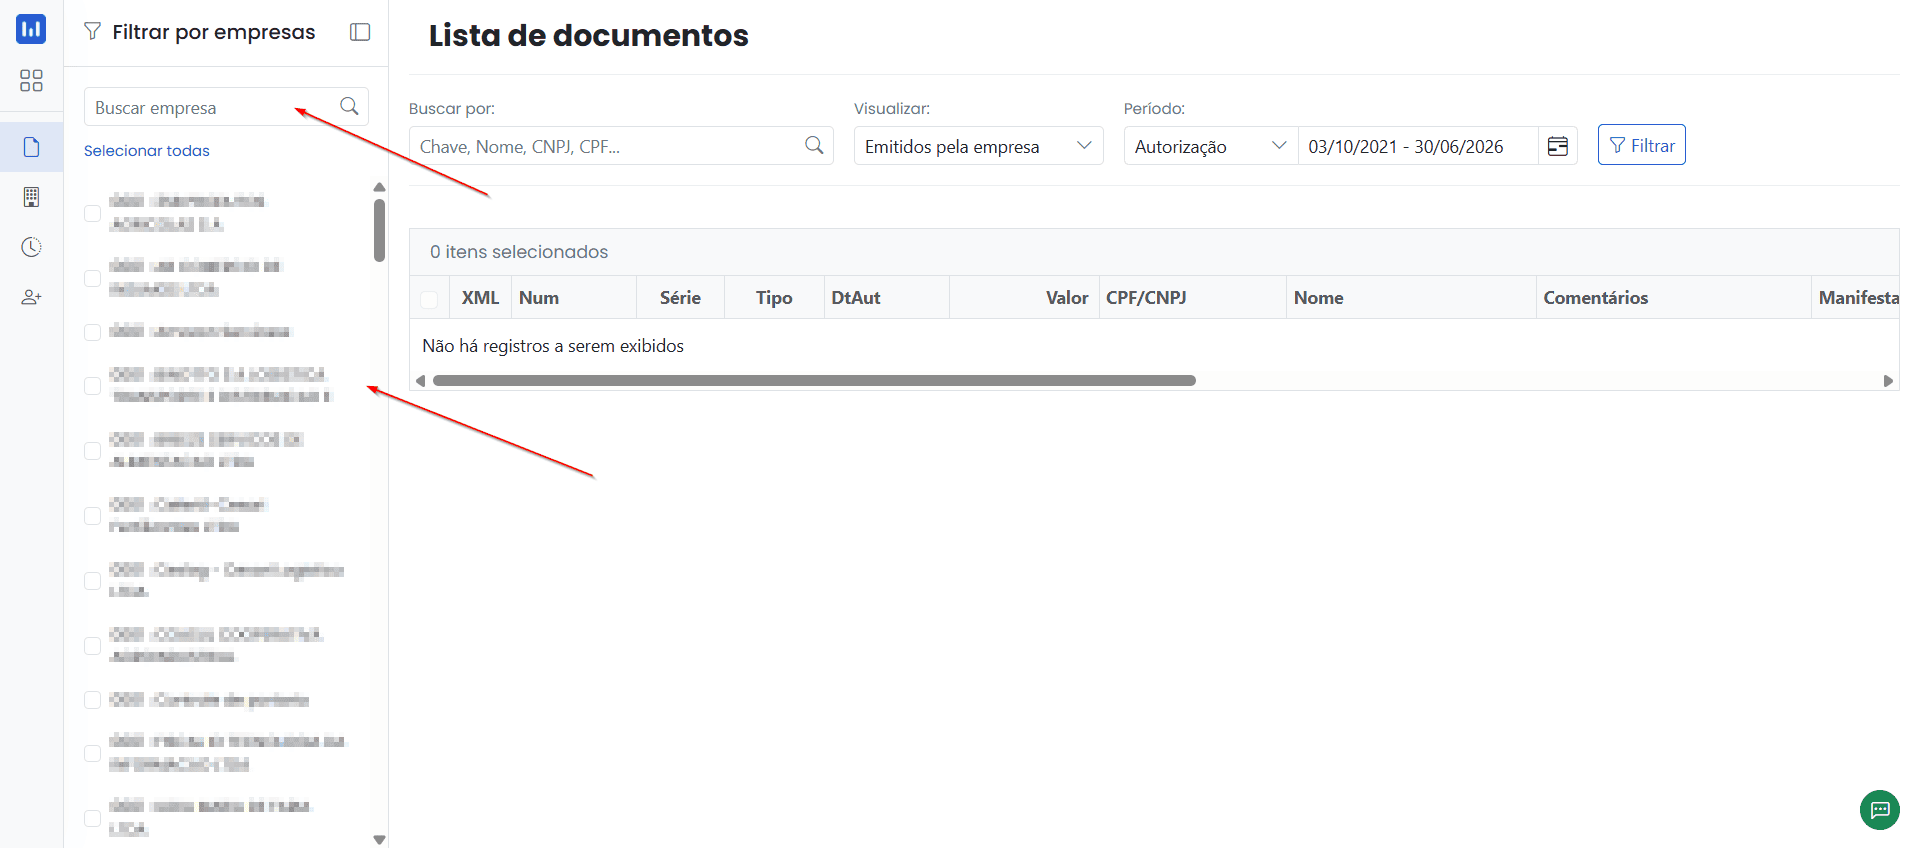Viewport: 1919px width, 848px height.
Task: Click the company list scroll up arrow
Action: pos(379,187)
